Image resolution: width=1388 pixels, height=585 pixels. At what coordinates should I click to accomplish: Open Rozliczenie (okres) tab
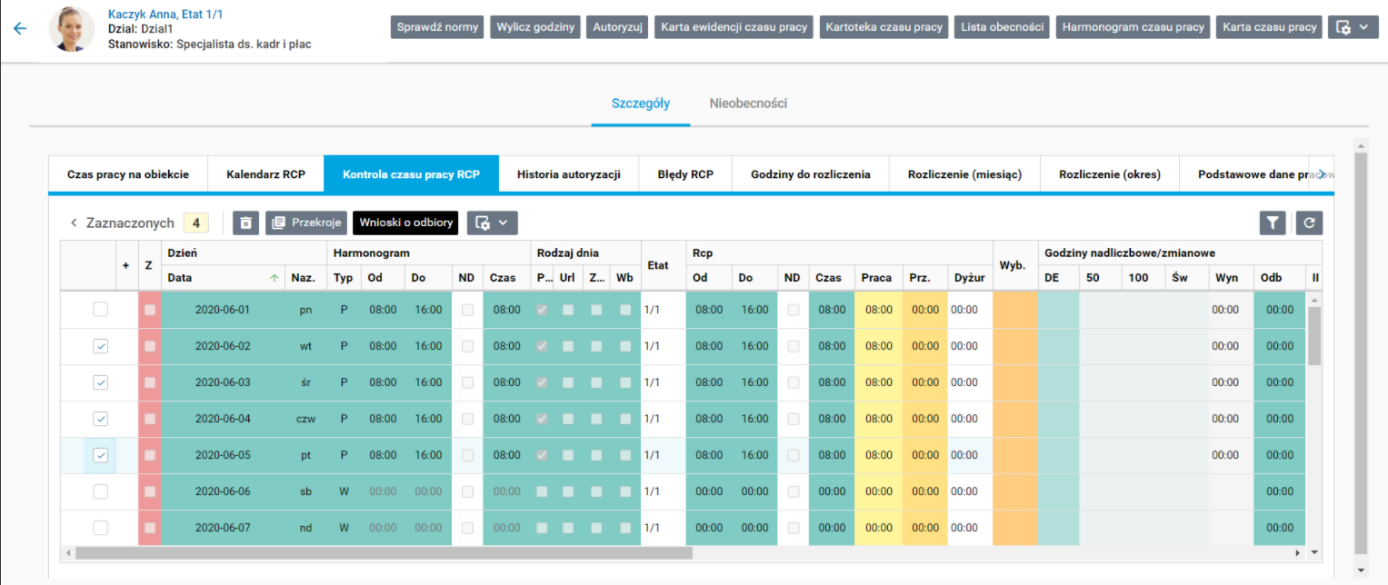(x=1110, y=174)
